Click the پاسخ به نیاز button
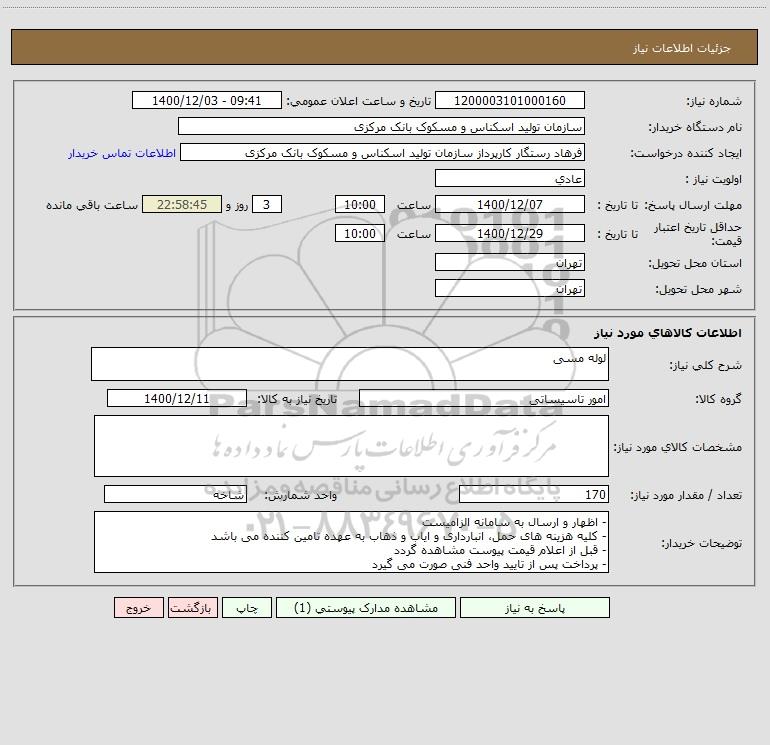770x745 pixels. 535,608
